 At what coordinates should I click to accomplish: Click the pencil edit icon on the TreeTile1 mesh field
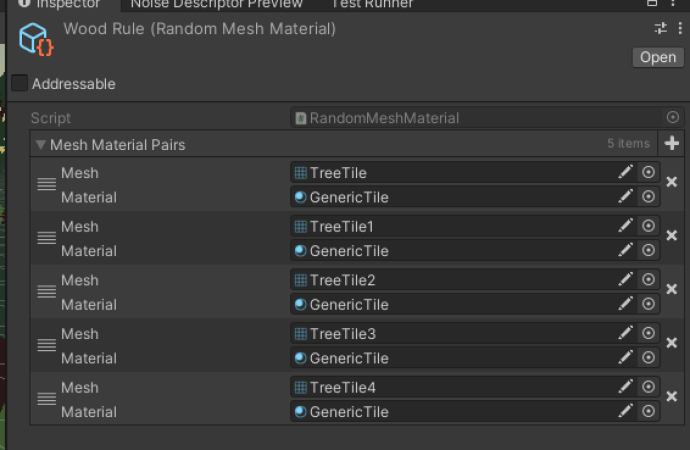click(625, 226)
